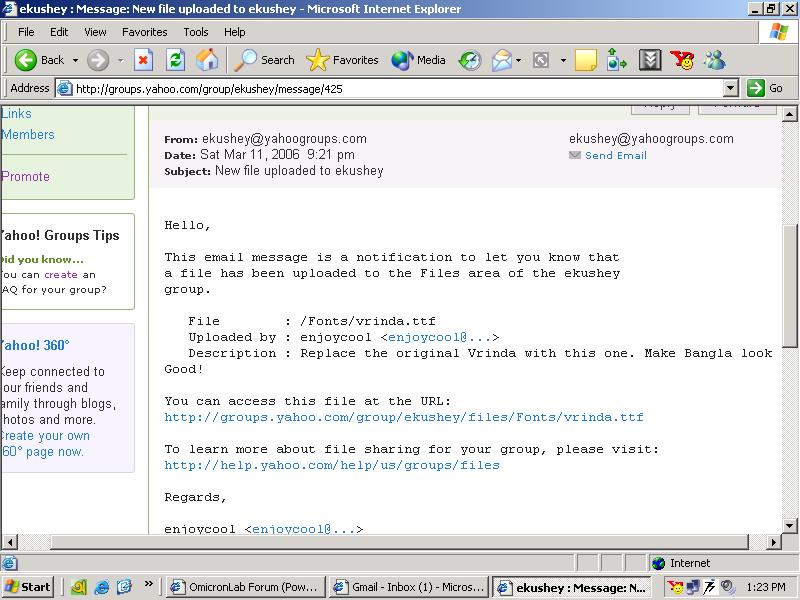The image size is (800, 600).
Task: Click the Mail envelope toolbar icon
Action: click(x=502, y=60)
